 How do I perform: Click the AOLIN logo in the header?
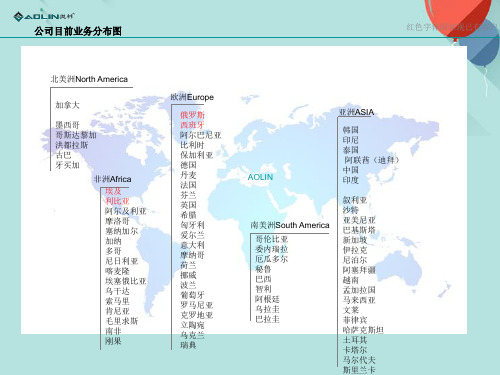tap(44, 16)
